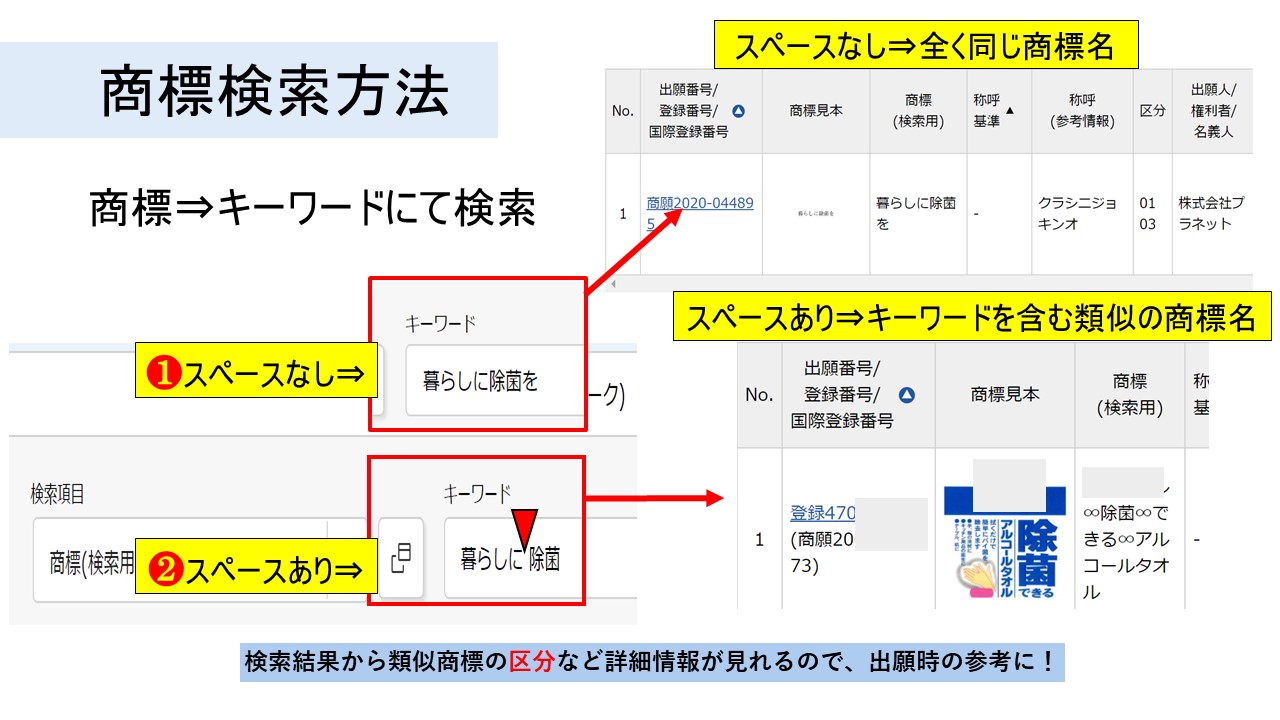Image resolution: width=1280 pixels, height=720 pixels.
Task: Click the copy-window icon left of 暮らしに 除菌
Action: coord(401,558)
